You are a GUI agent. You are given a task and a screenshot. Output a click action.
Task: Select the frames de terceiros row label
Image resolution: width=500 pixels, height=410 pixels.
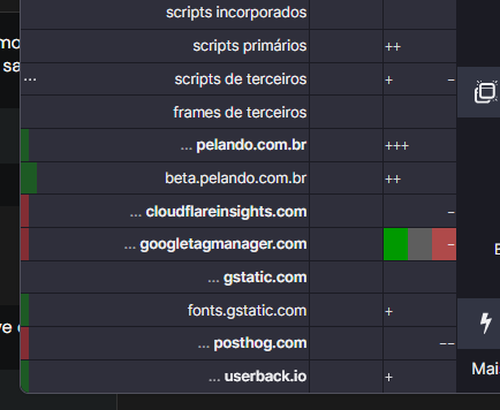pyautogui.click(x=240, y=112)
